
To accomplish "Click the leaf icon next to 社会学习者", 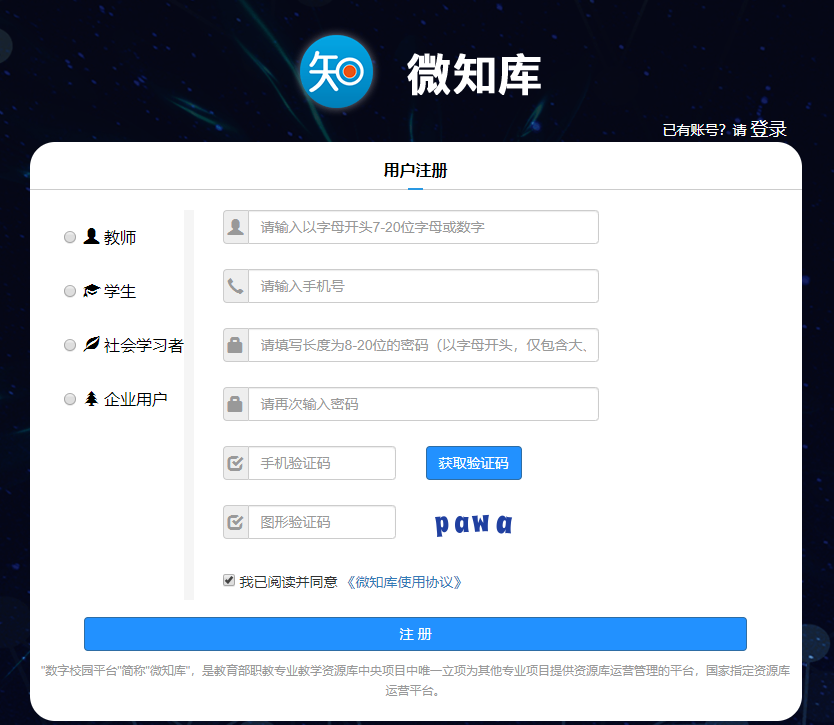I will click(91, 344).
